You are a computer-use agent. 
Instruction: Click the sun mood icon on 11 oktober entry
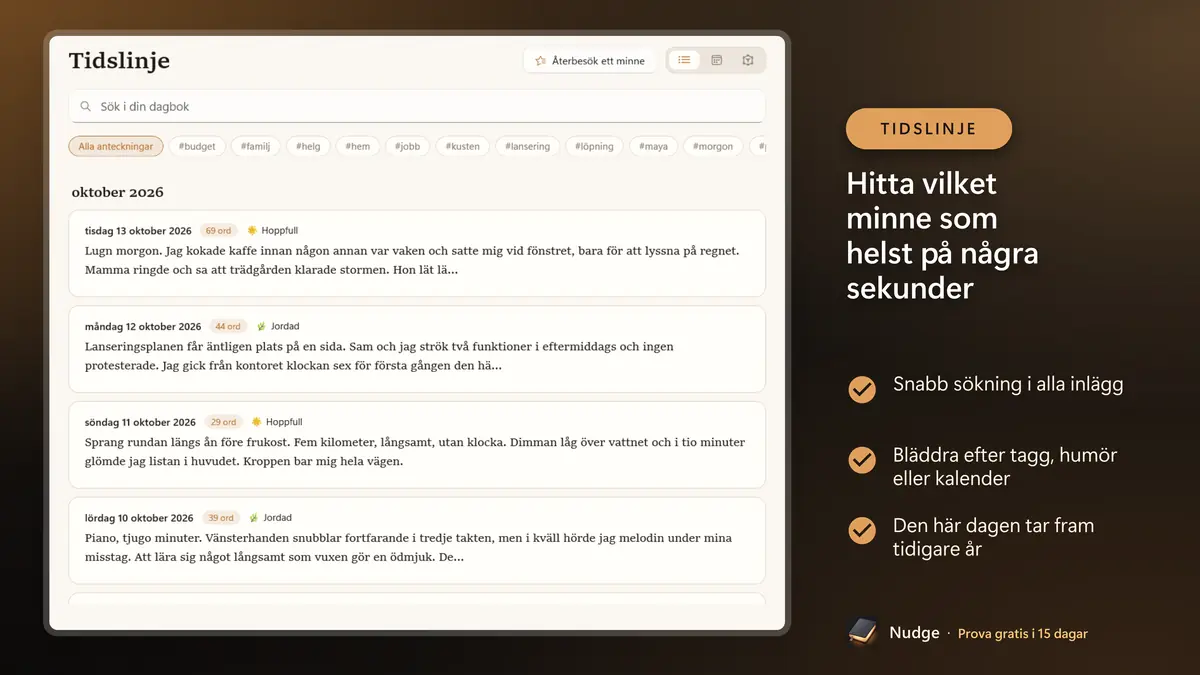tap(257, 422)
